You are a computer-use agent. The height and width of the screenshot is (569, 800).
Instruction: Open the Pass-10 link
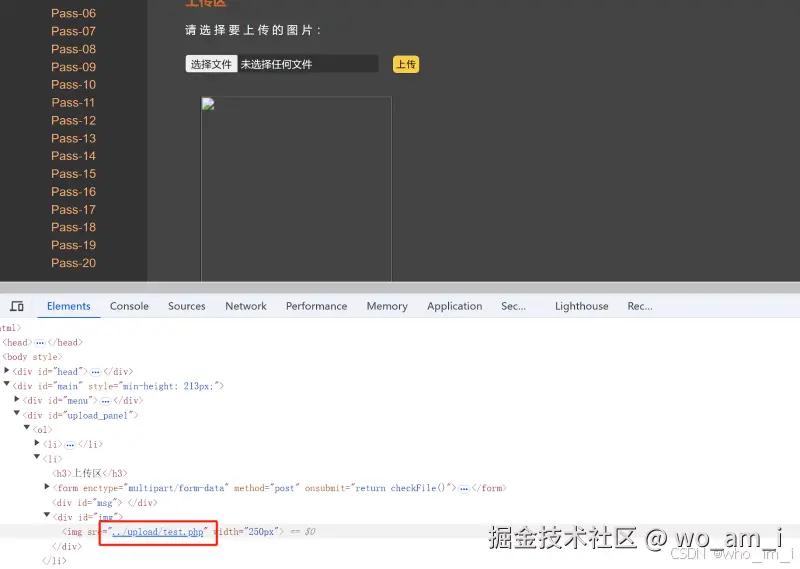click(73, 85)
